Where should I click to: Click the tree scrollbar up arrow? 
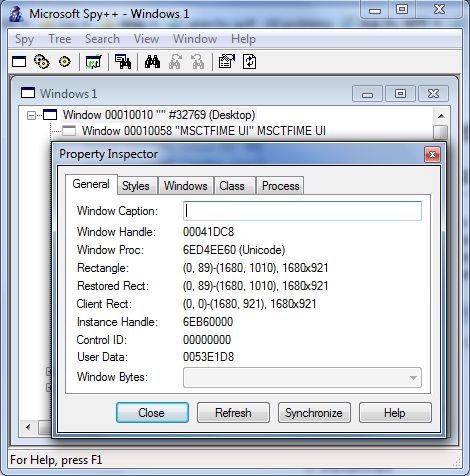pos(441,116)
